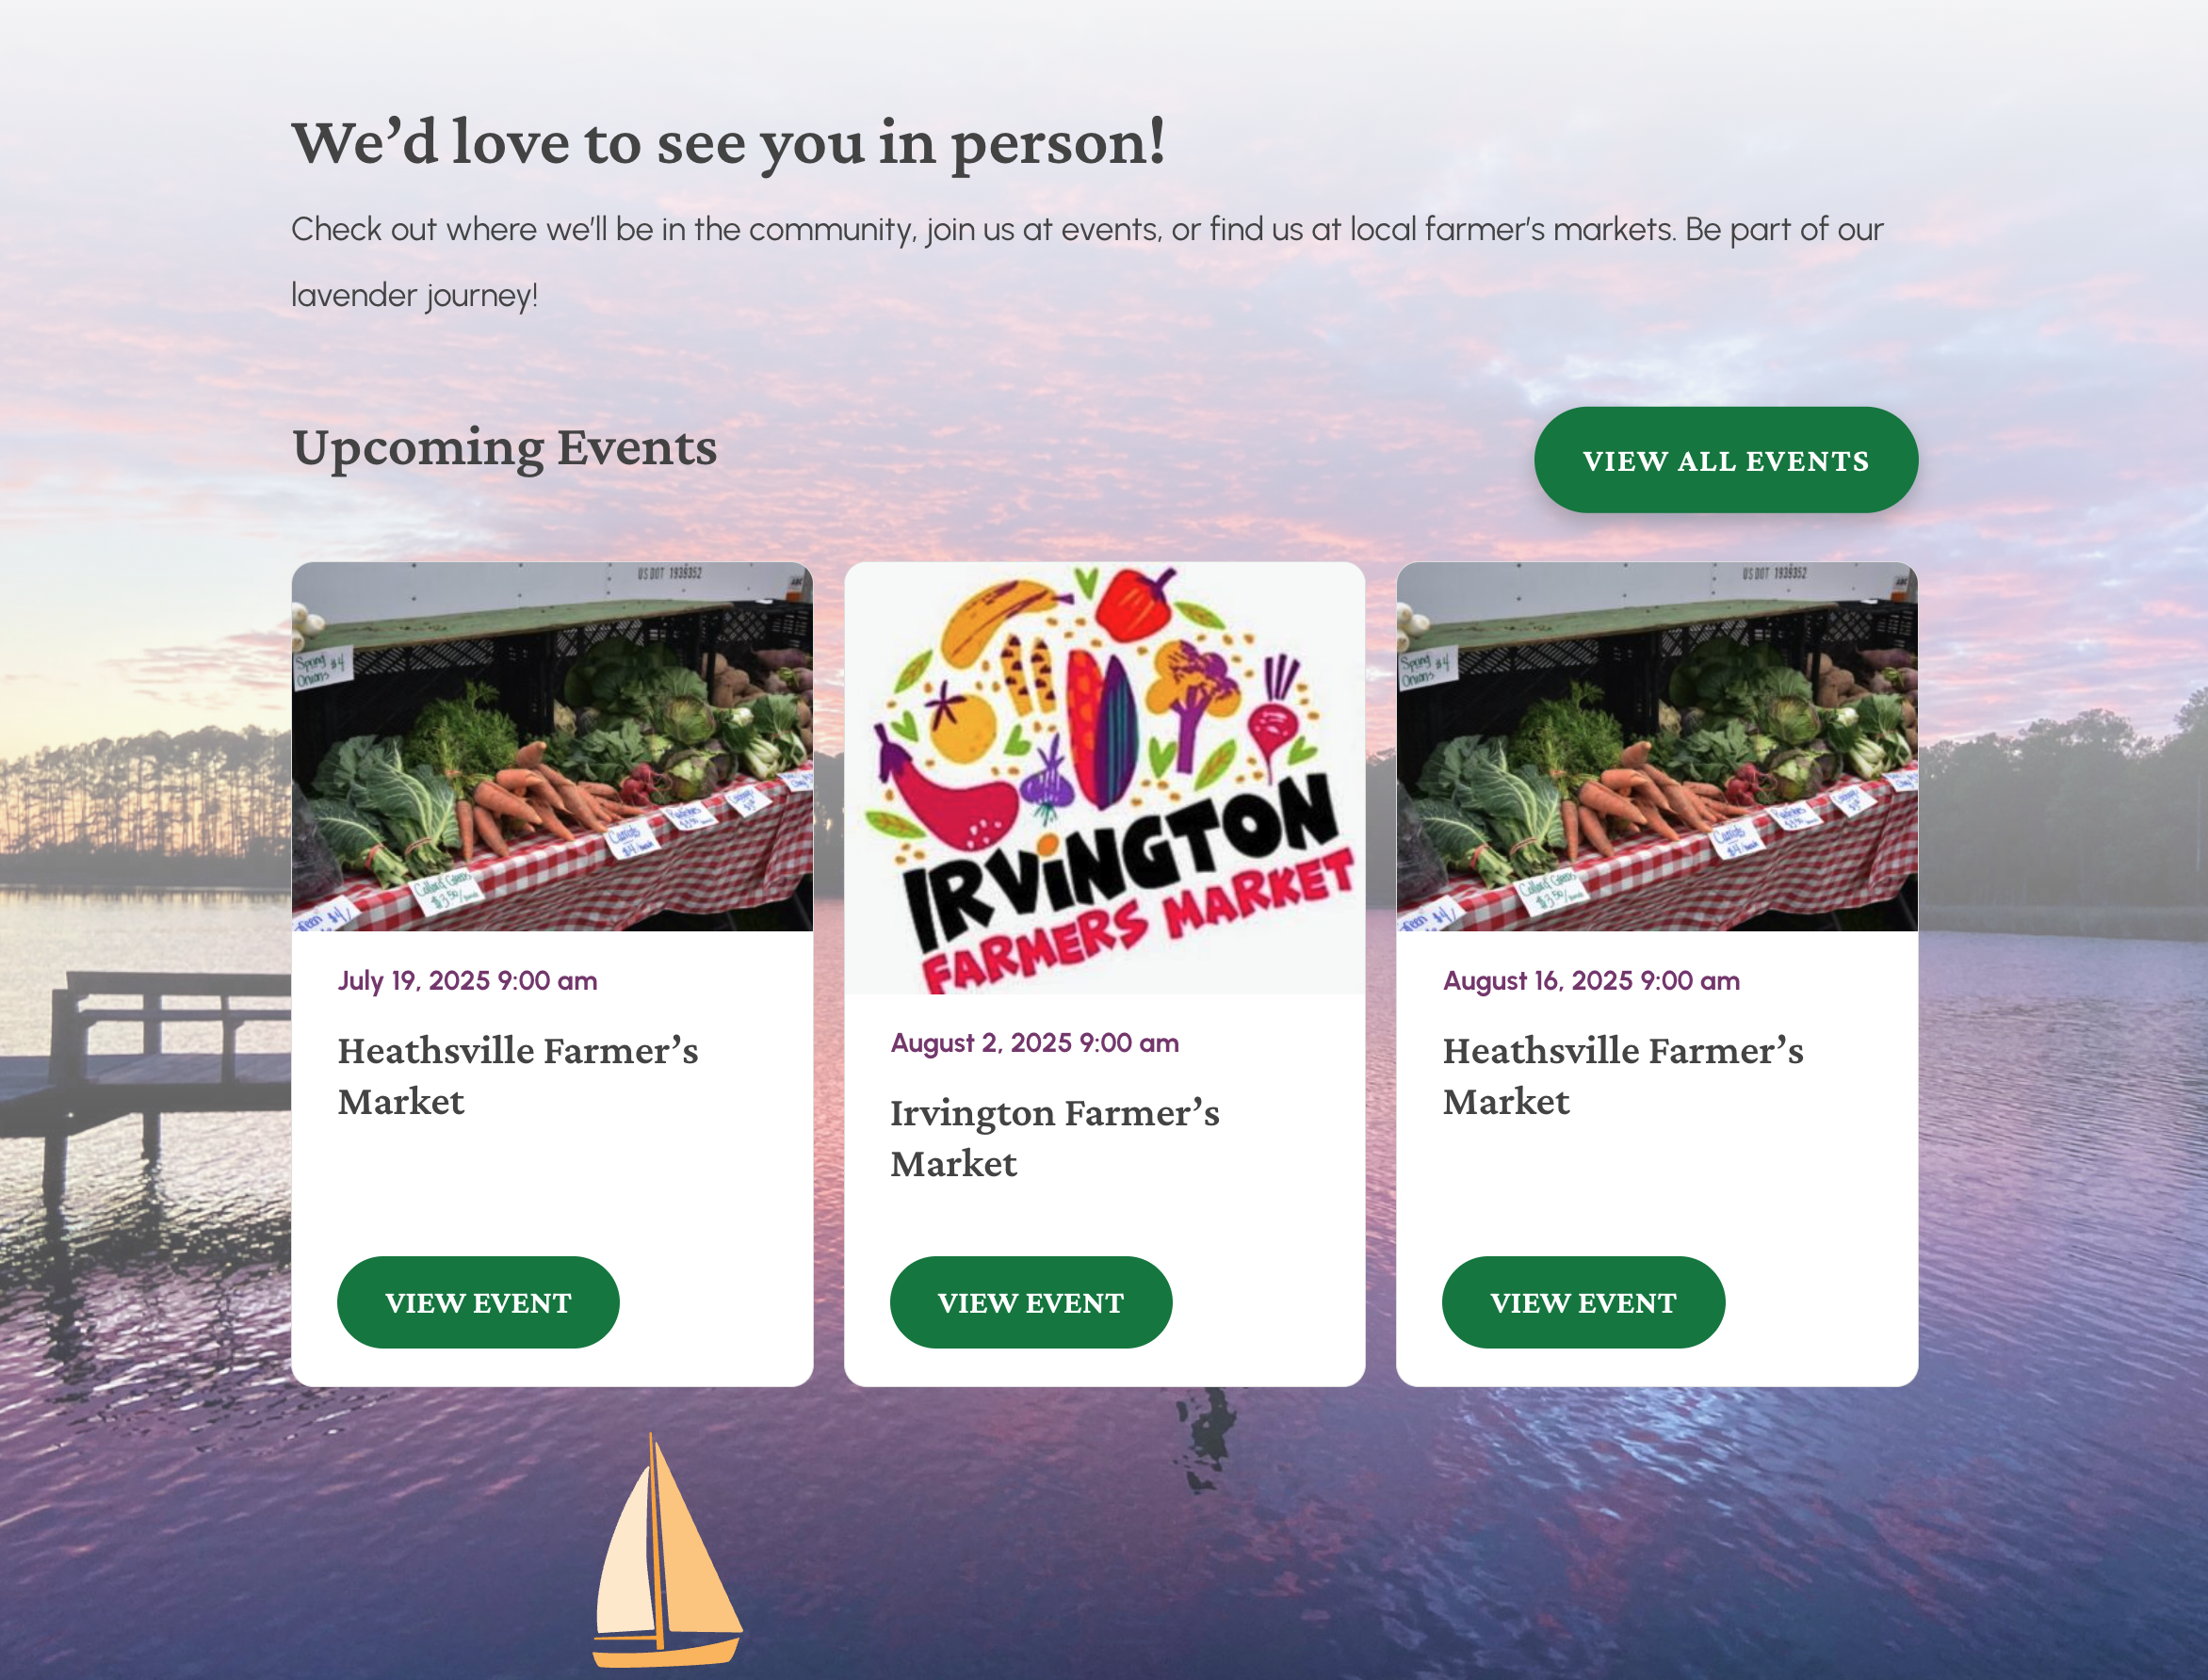Click the View All Events button
The width and height of the screenshot is (2208, 1680).
(x=1725, y=460)
